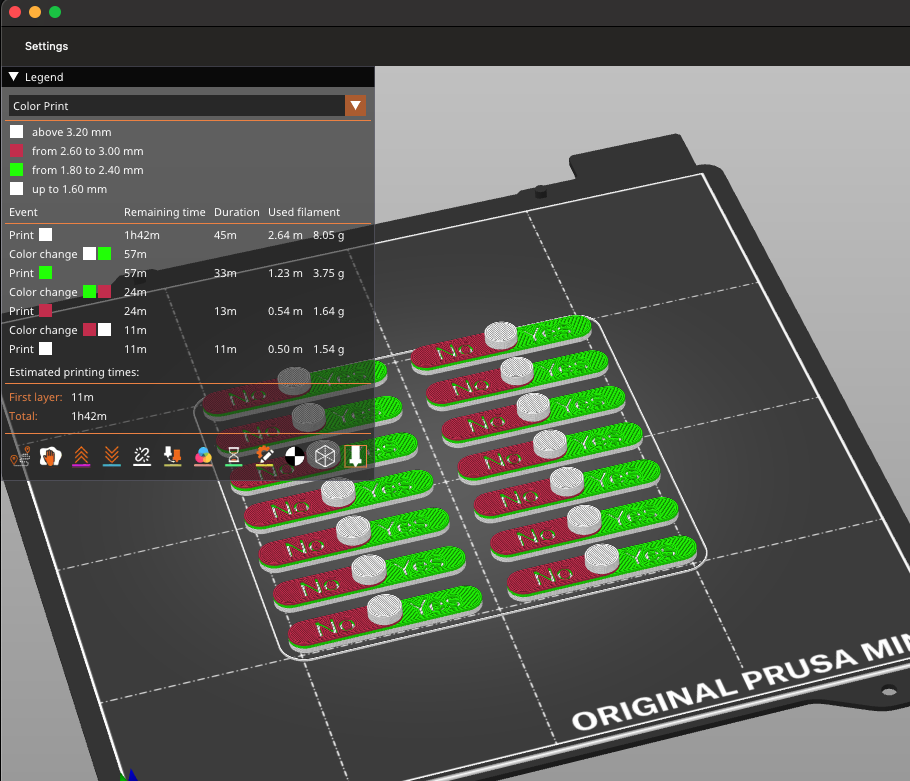This screenshot has width=910, height=781.
Task: Click white swatch for up to 1.60 mm
Action: point(16,189)
